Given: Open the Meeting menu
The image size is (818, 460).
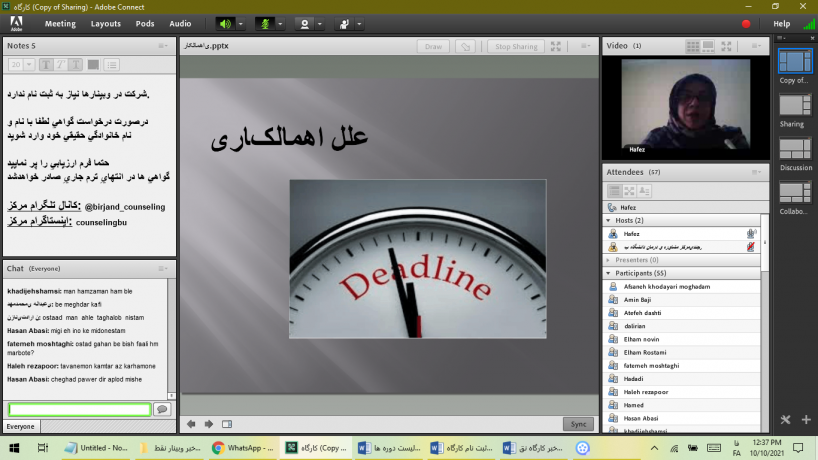Looking at the screenshot, I should tap(60, 24).
